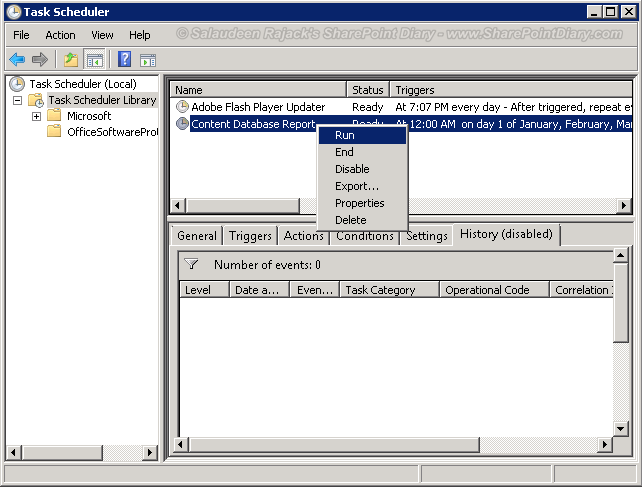The height and width of the screenshot is (487, 642).
Task: Select the OfficeSoftwareProt tree item
Action: [x=112, y=132]
